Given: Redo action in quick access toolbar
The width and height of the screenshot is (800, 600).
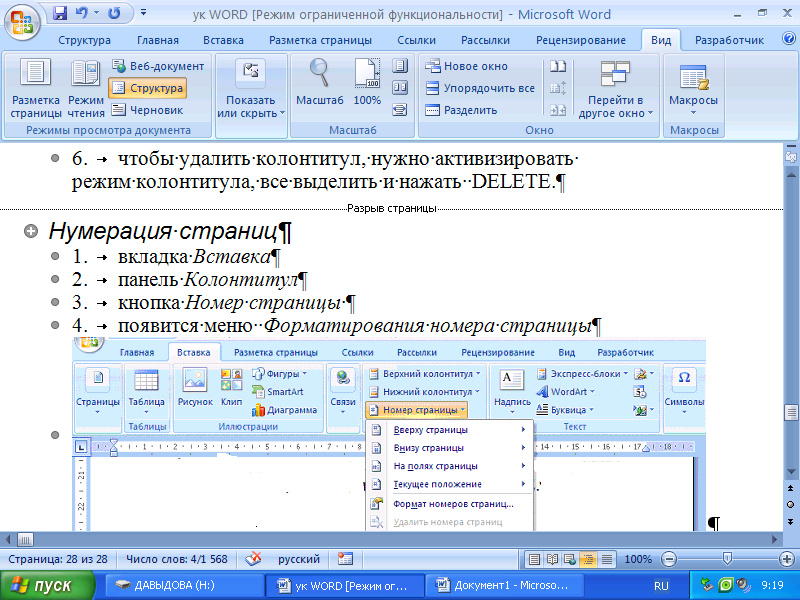Looking at the screenshot, I should [114, 13].
